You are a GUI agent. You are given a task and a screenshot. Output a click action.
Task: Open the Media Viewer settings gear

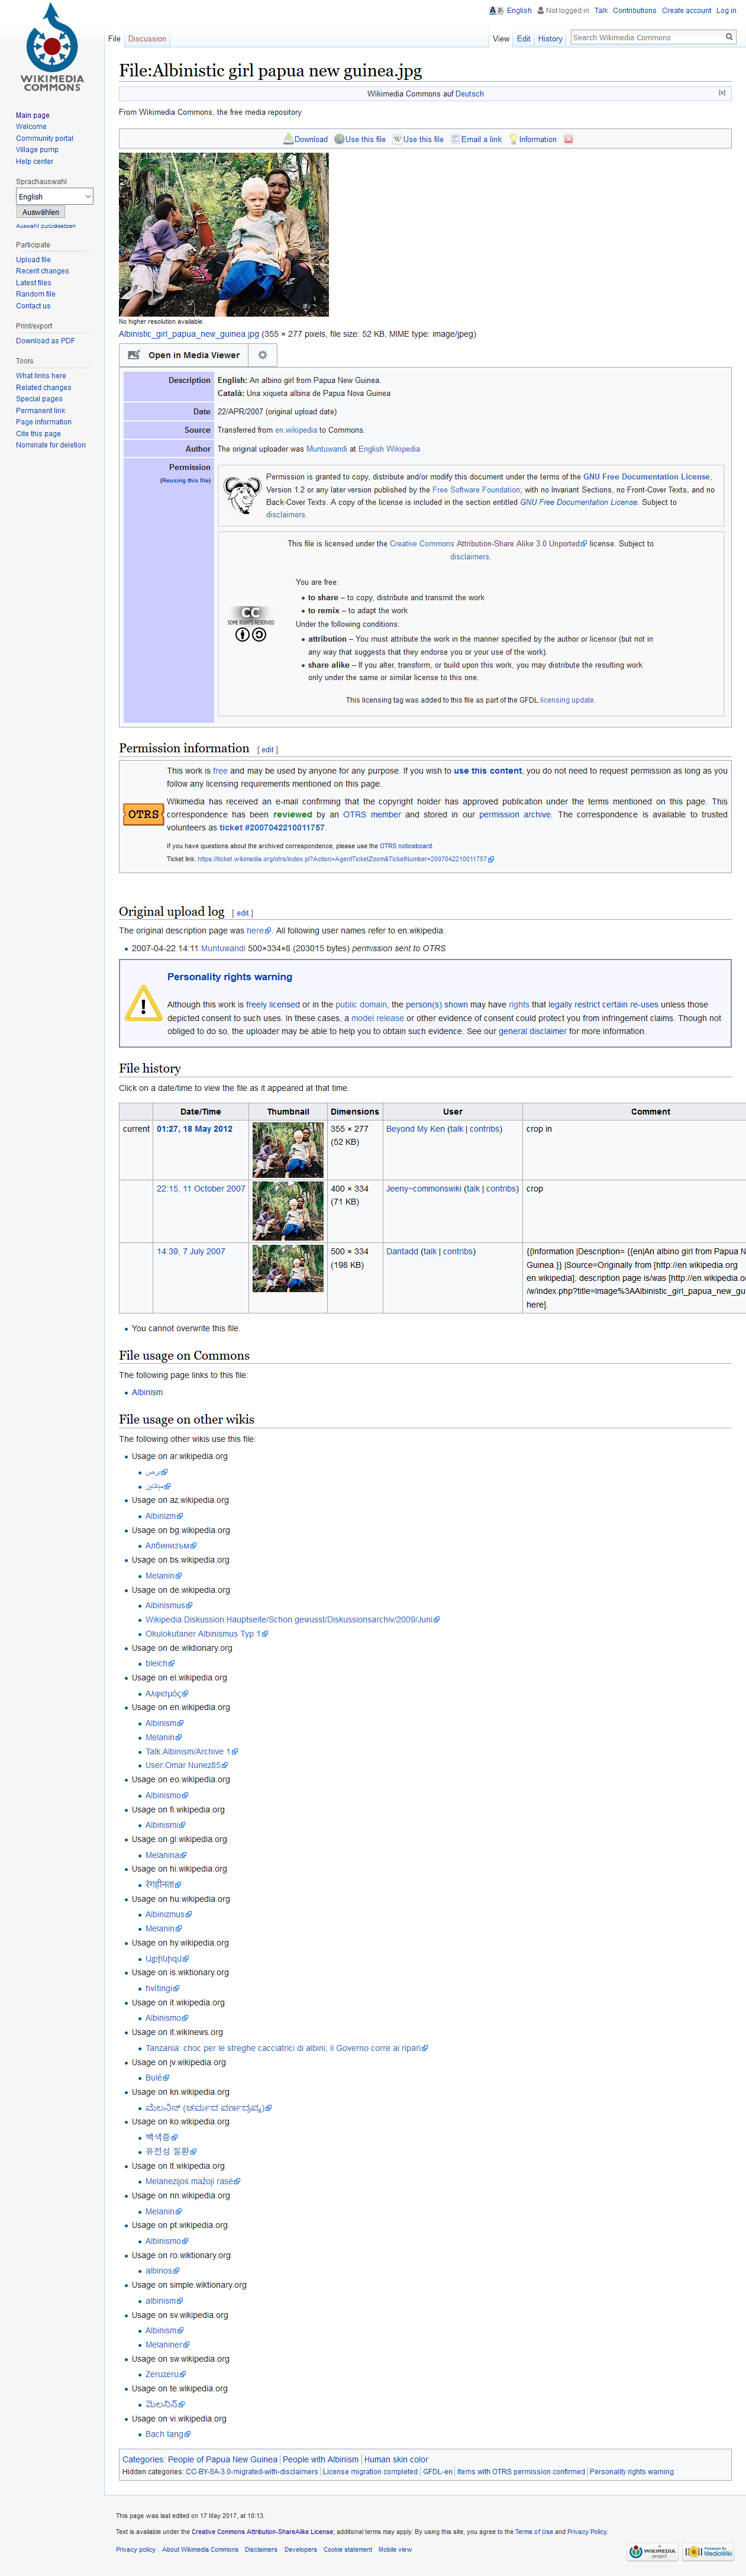pyautogui.click(x=263, y=355)
